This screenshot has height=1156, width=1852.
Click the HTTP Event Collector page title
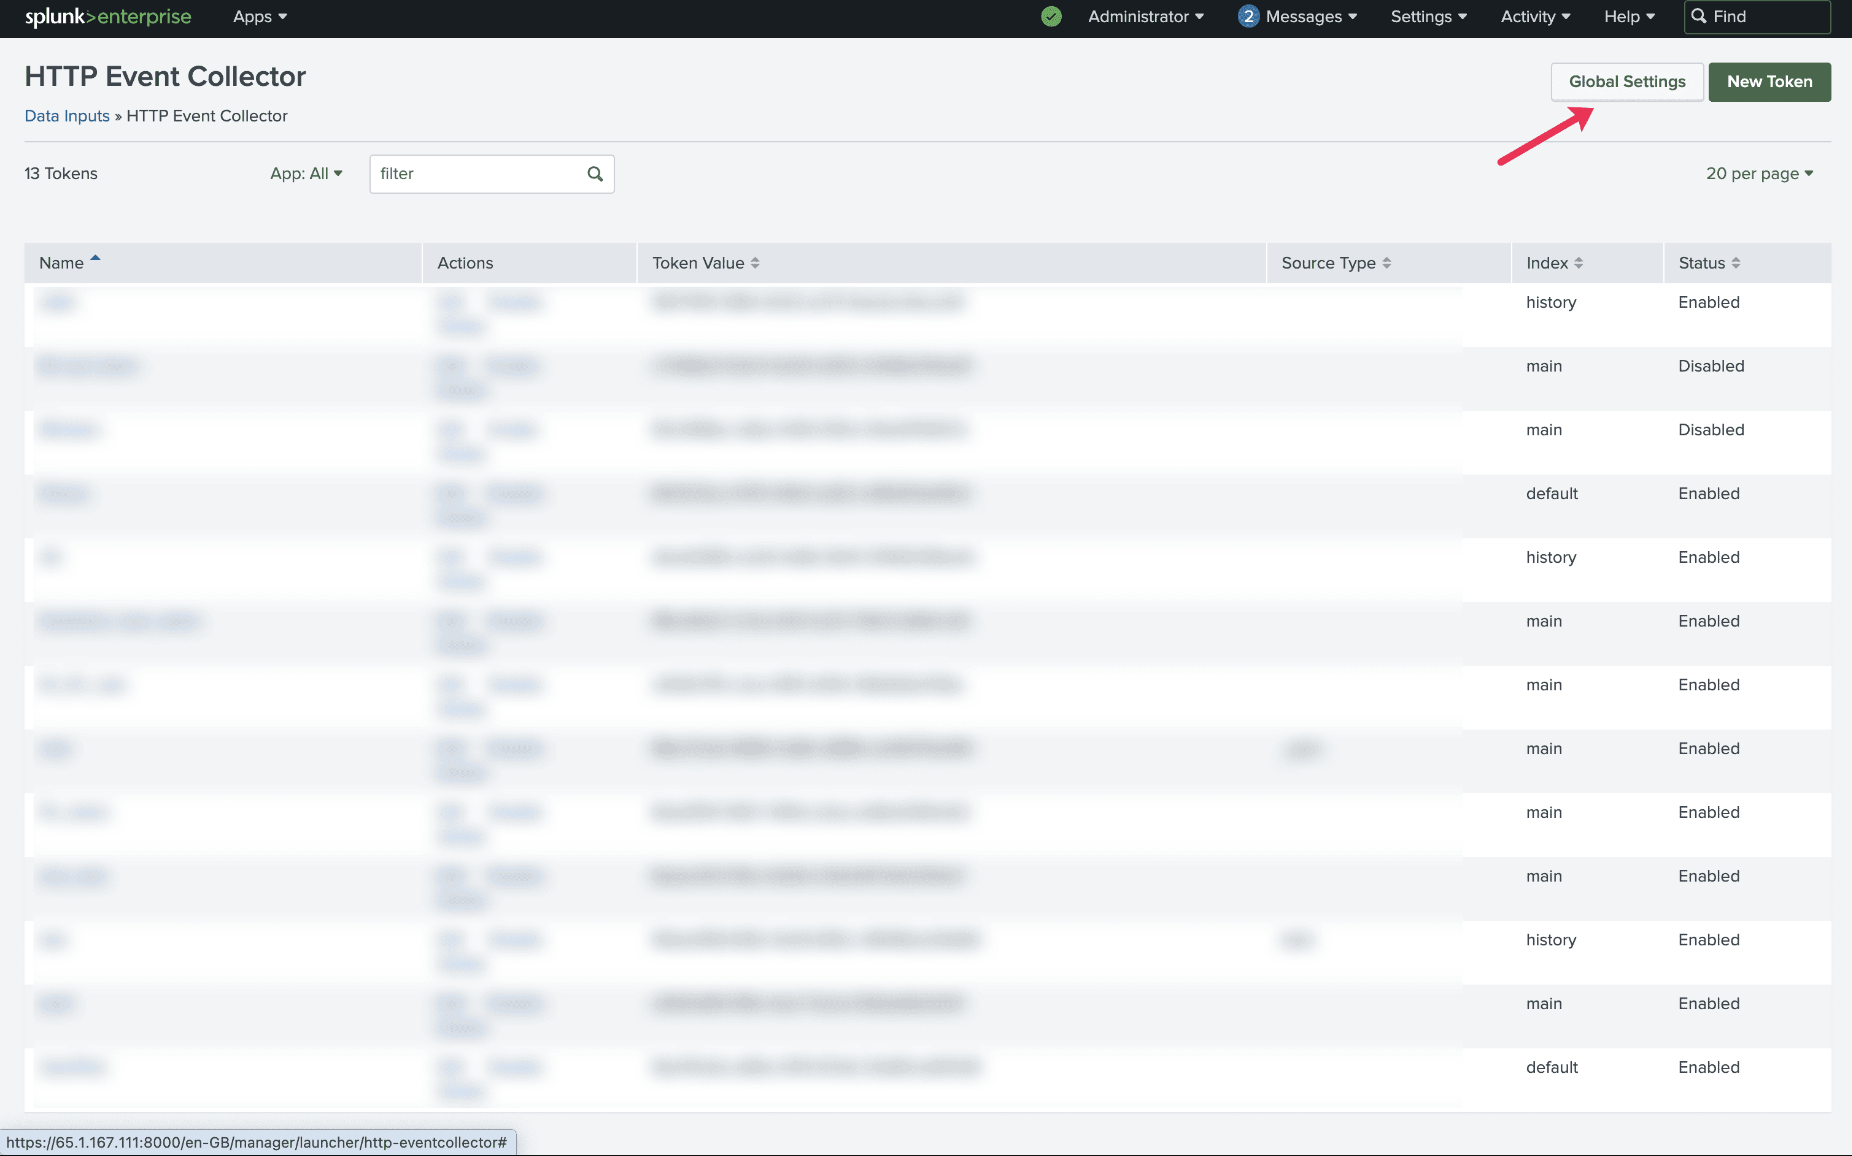[x=165, y=77]
